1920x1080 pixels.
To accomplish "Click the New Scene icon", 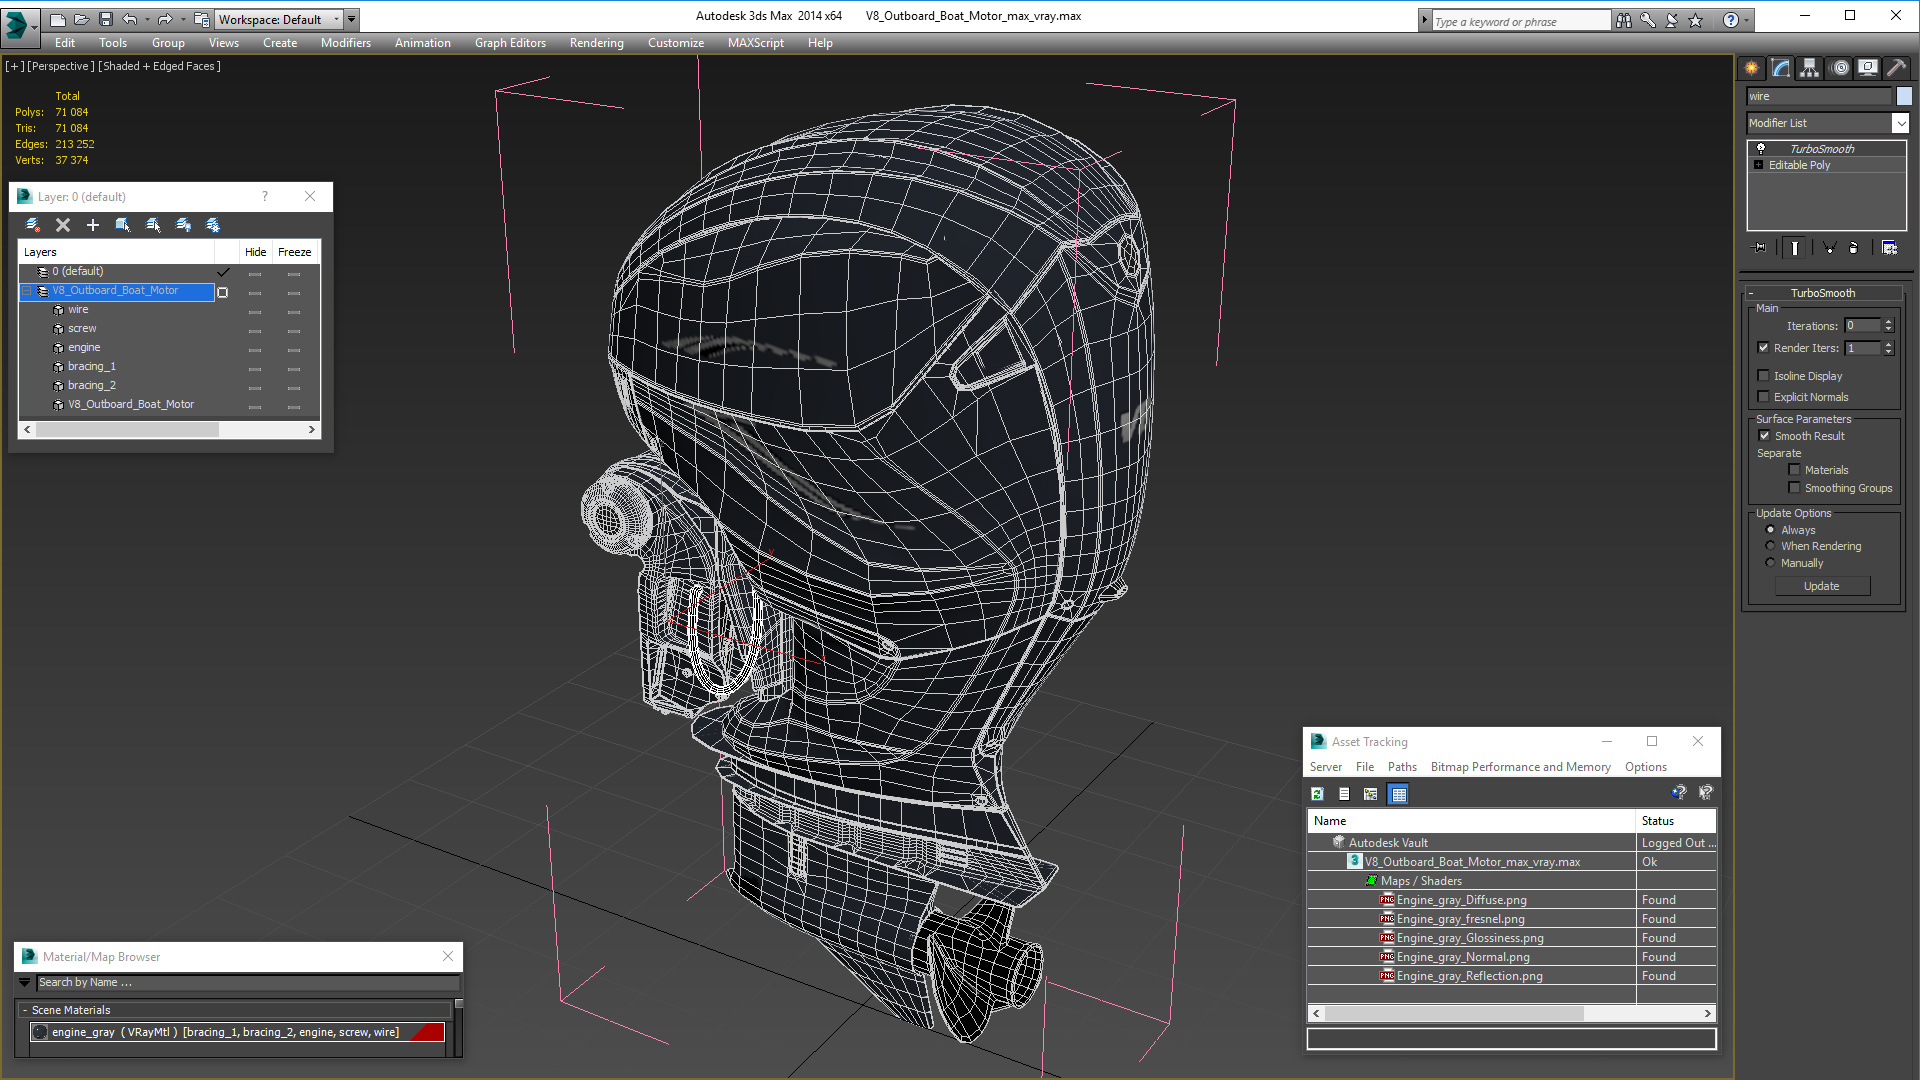I will (x=57, y=19).
